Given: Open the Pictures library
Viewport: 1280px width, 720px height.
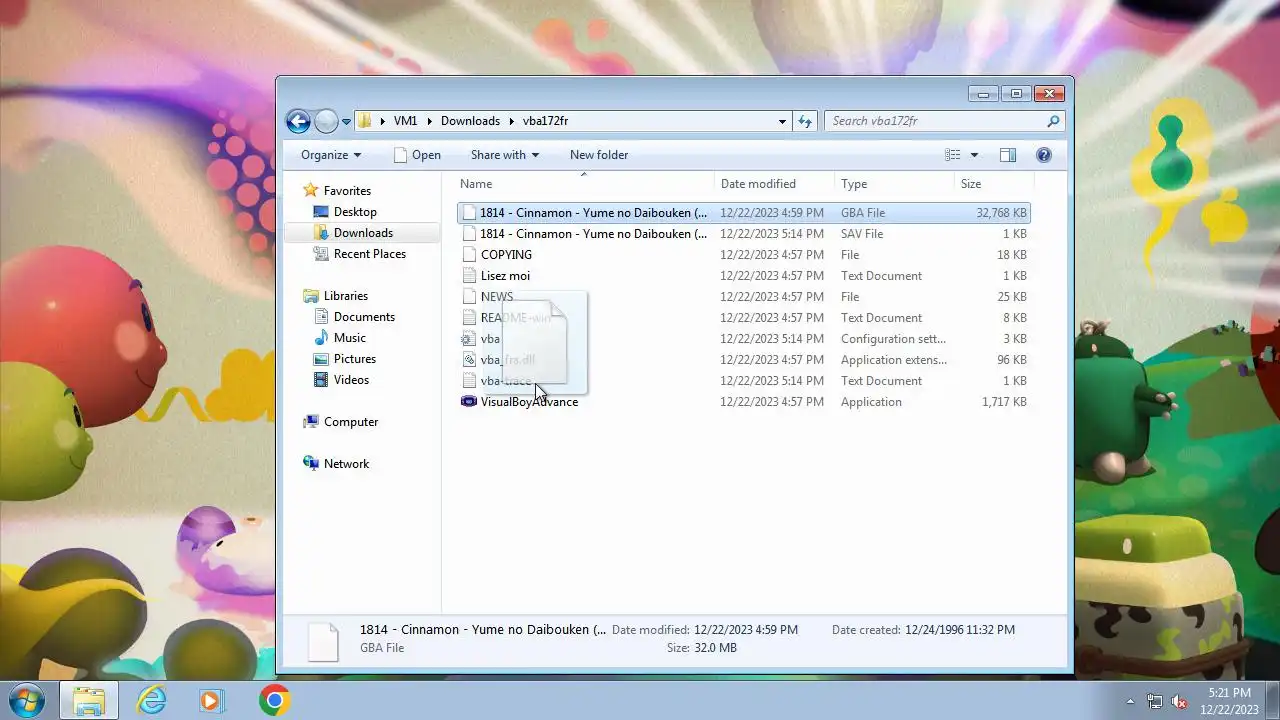Looking at the screenshot, I should [355, 359].
